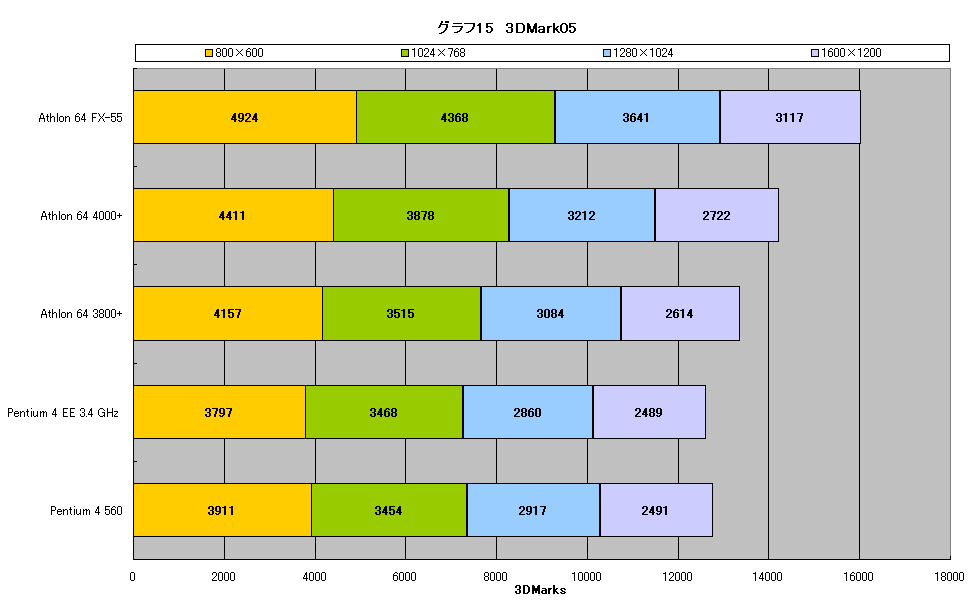Click the Athlon 64 FX-55 axis label

coord(81,118)
